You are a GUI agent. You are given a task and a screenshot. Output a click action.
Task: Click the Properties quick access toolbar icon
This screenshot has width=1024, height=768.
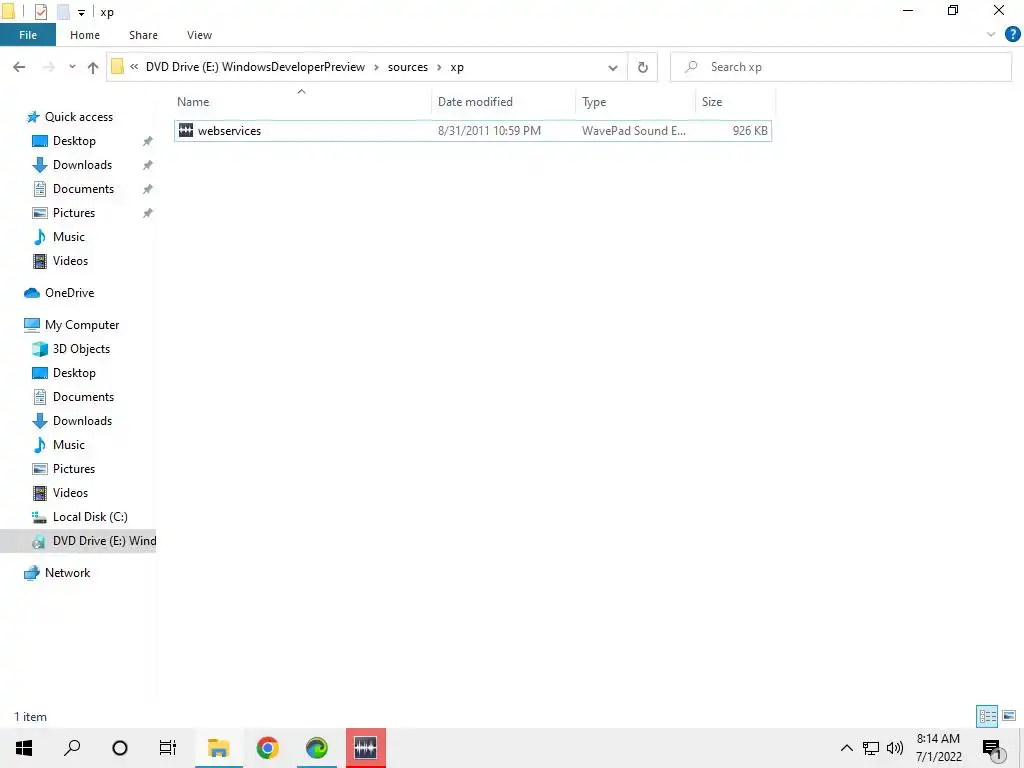[40, 12]
